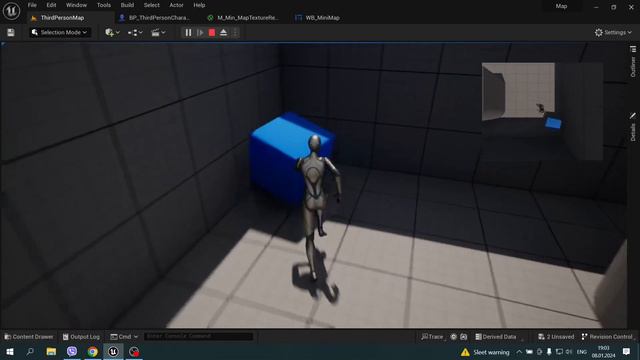
Task: Open Viber from taskbar
Action: pos(72,351)
